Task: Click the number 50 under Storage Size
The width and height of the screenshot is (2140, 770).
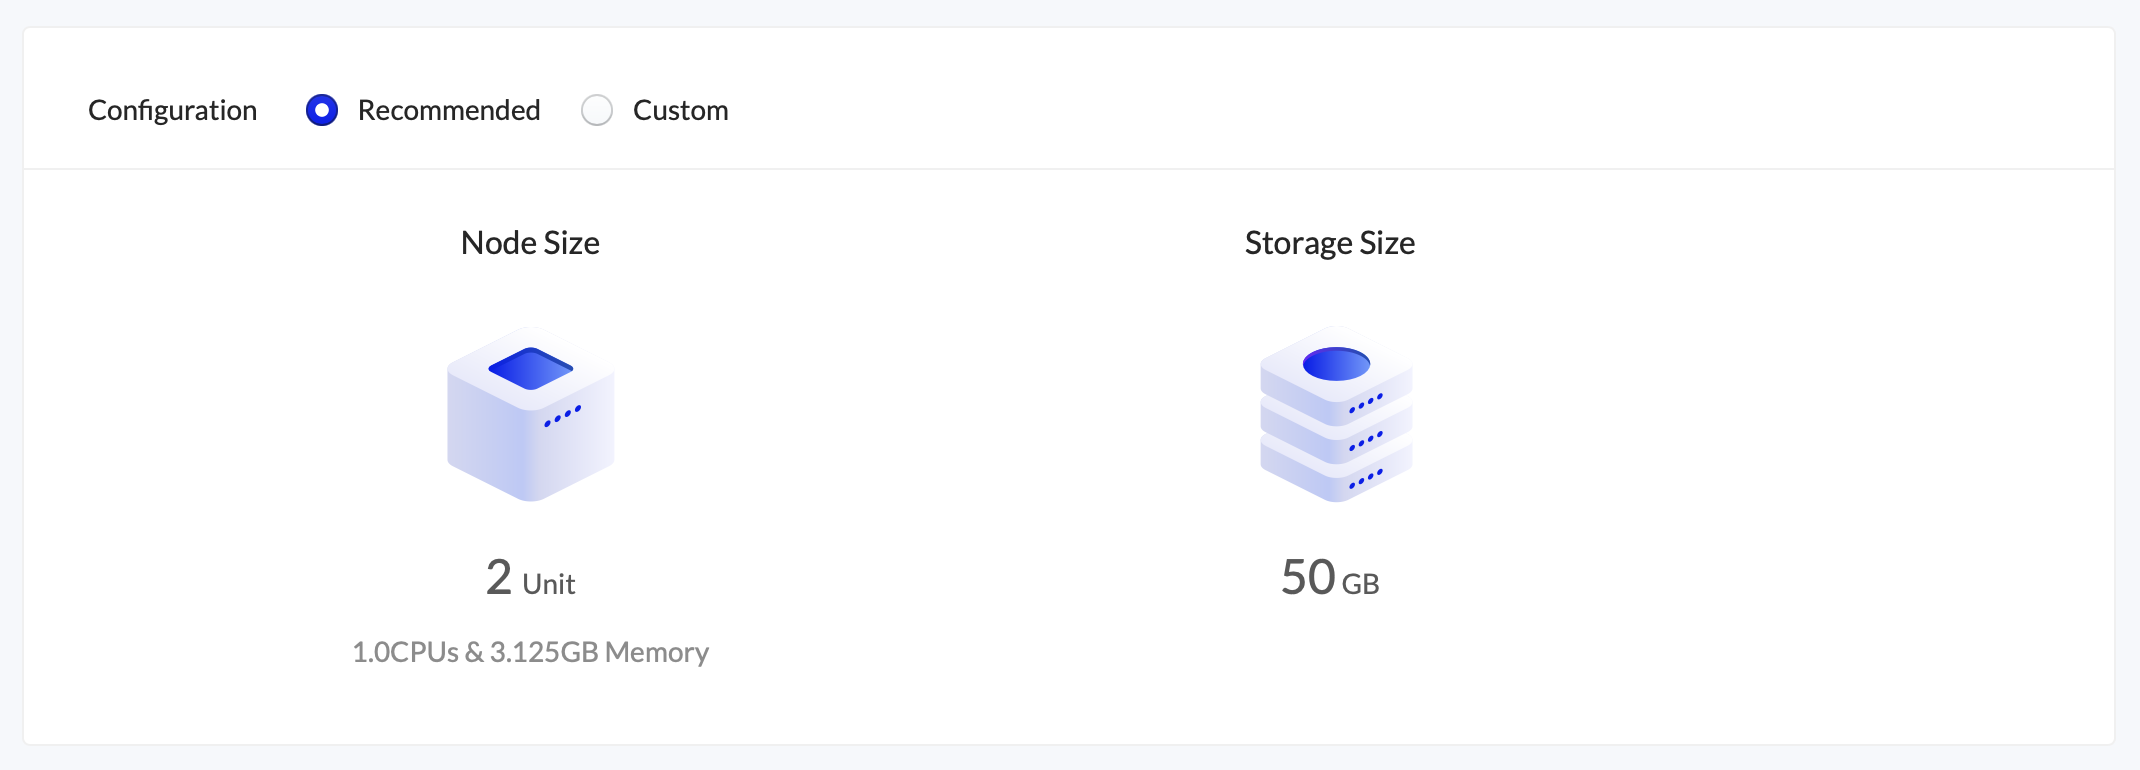Action: 1308,578
